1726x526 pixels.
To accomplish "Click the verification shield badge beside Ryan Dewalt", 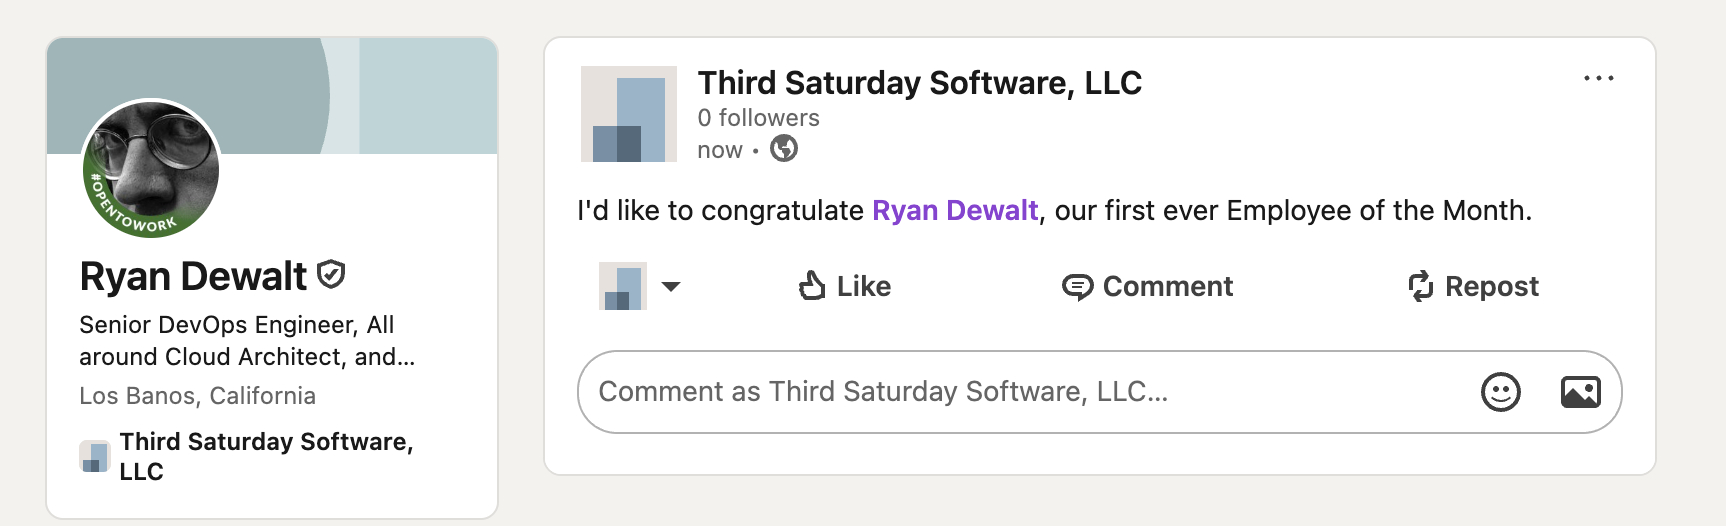I will [x=331, y=274].
